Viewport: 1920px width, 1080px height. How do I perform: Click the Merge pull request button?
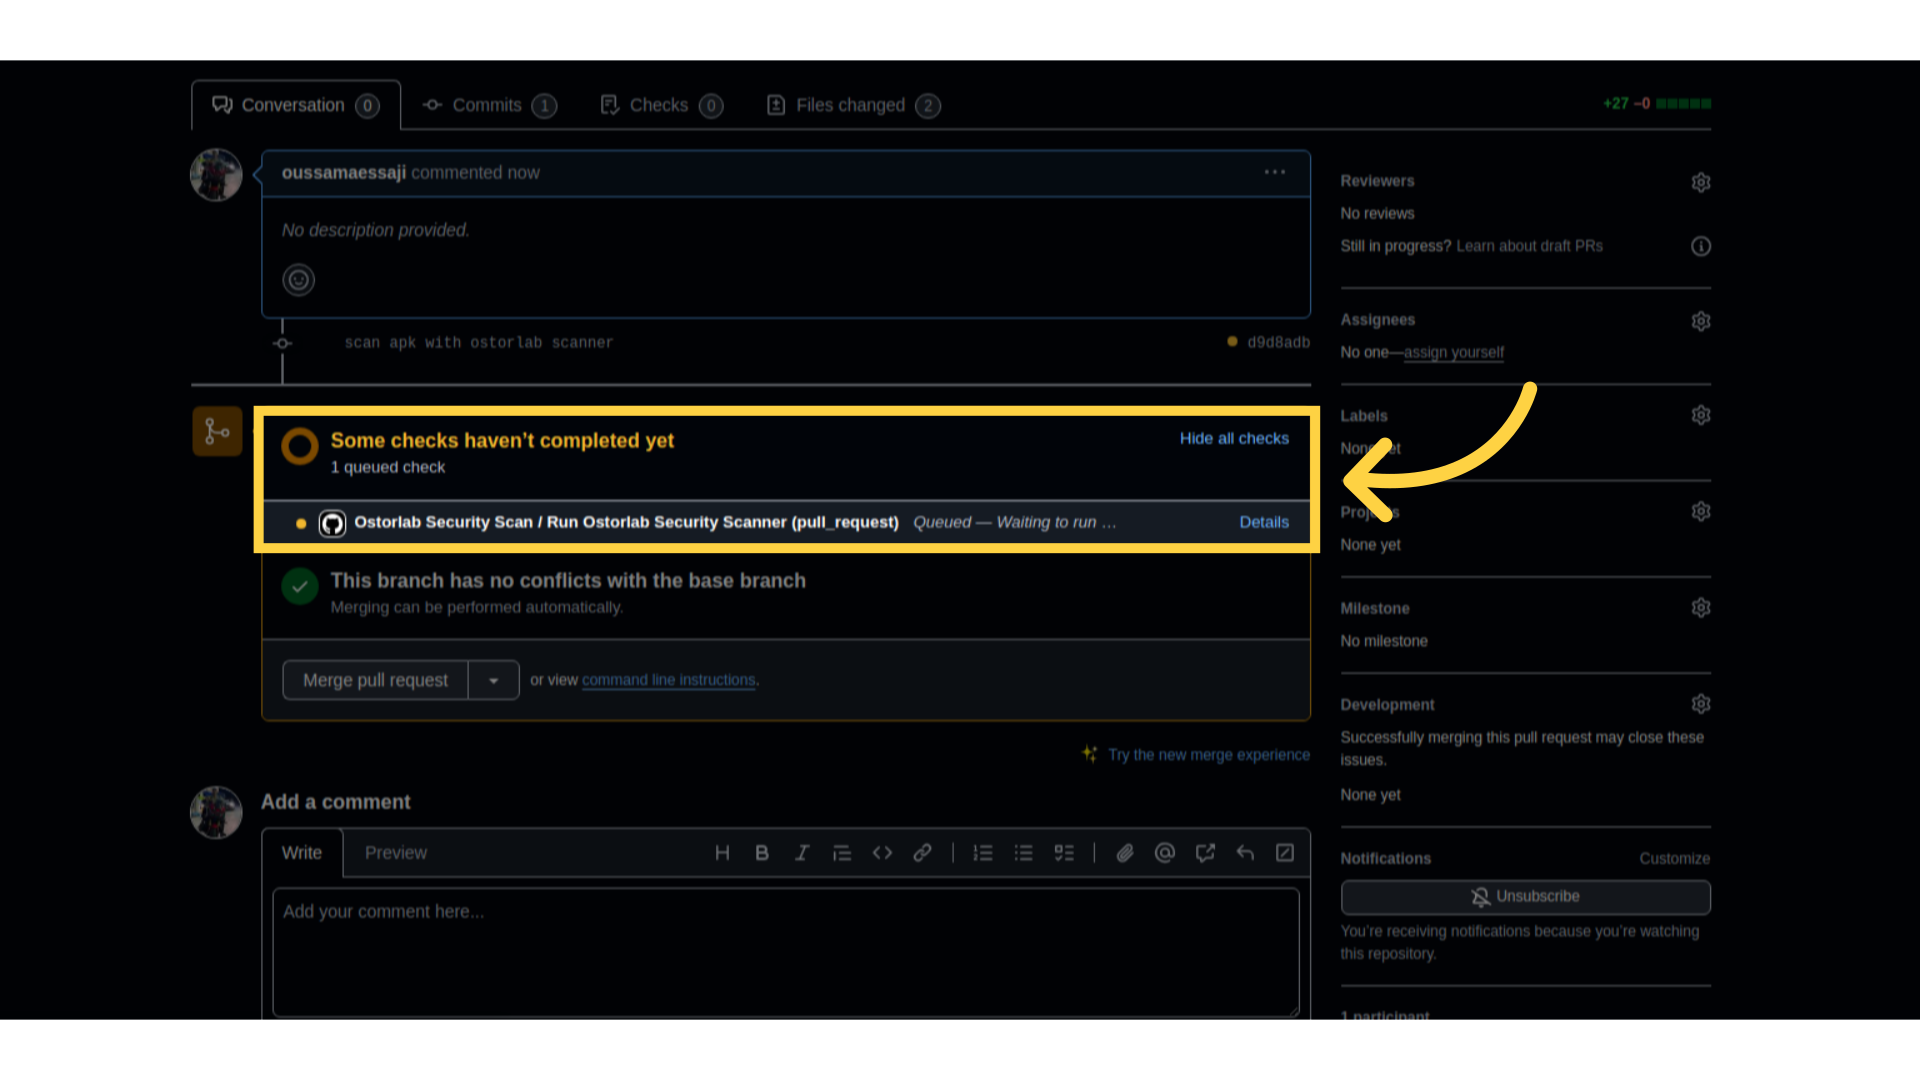click(375, 680)
